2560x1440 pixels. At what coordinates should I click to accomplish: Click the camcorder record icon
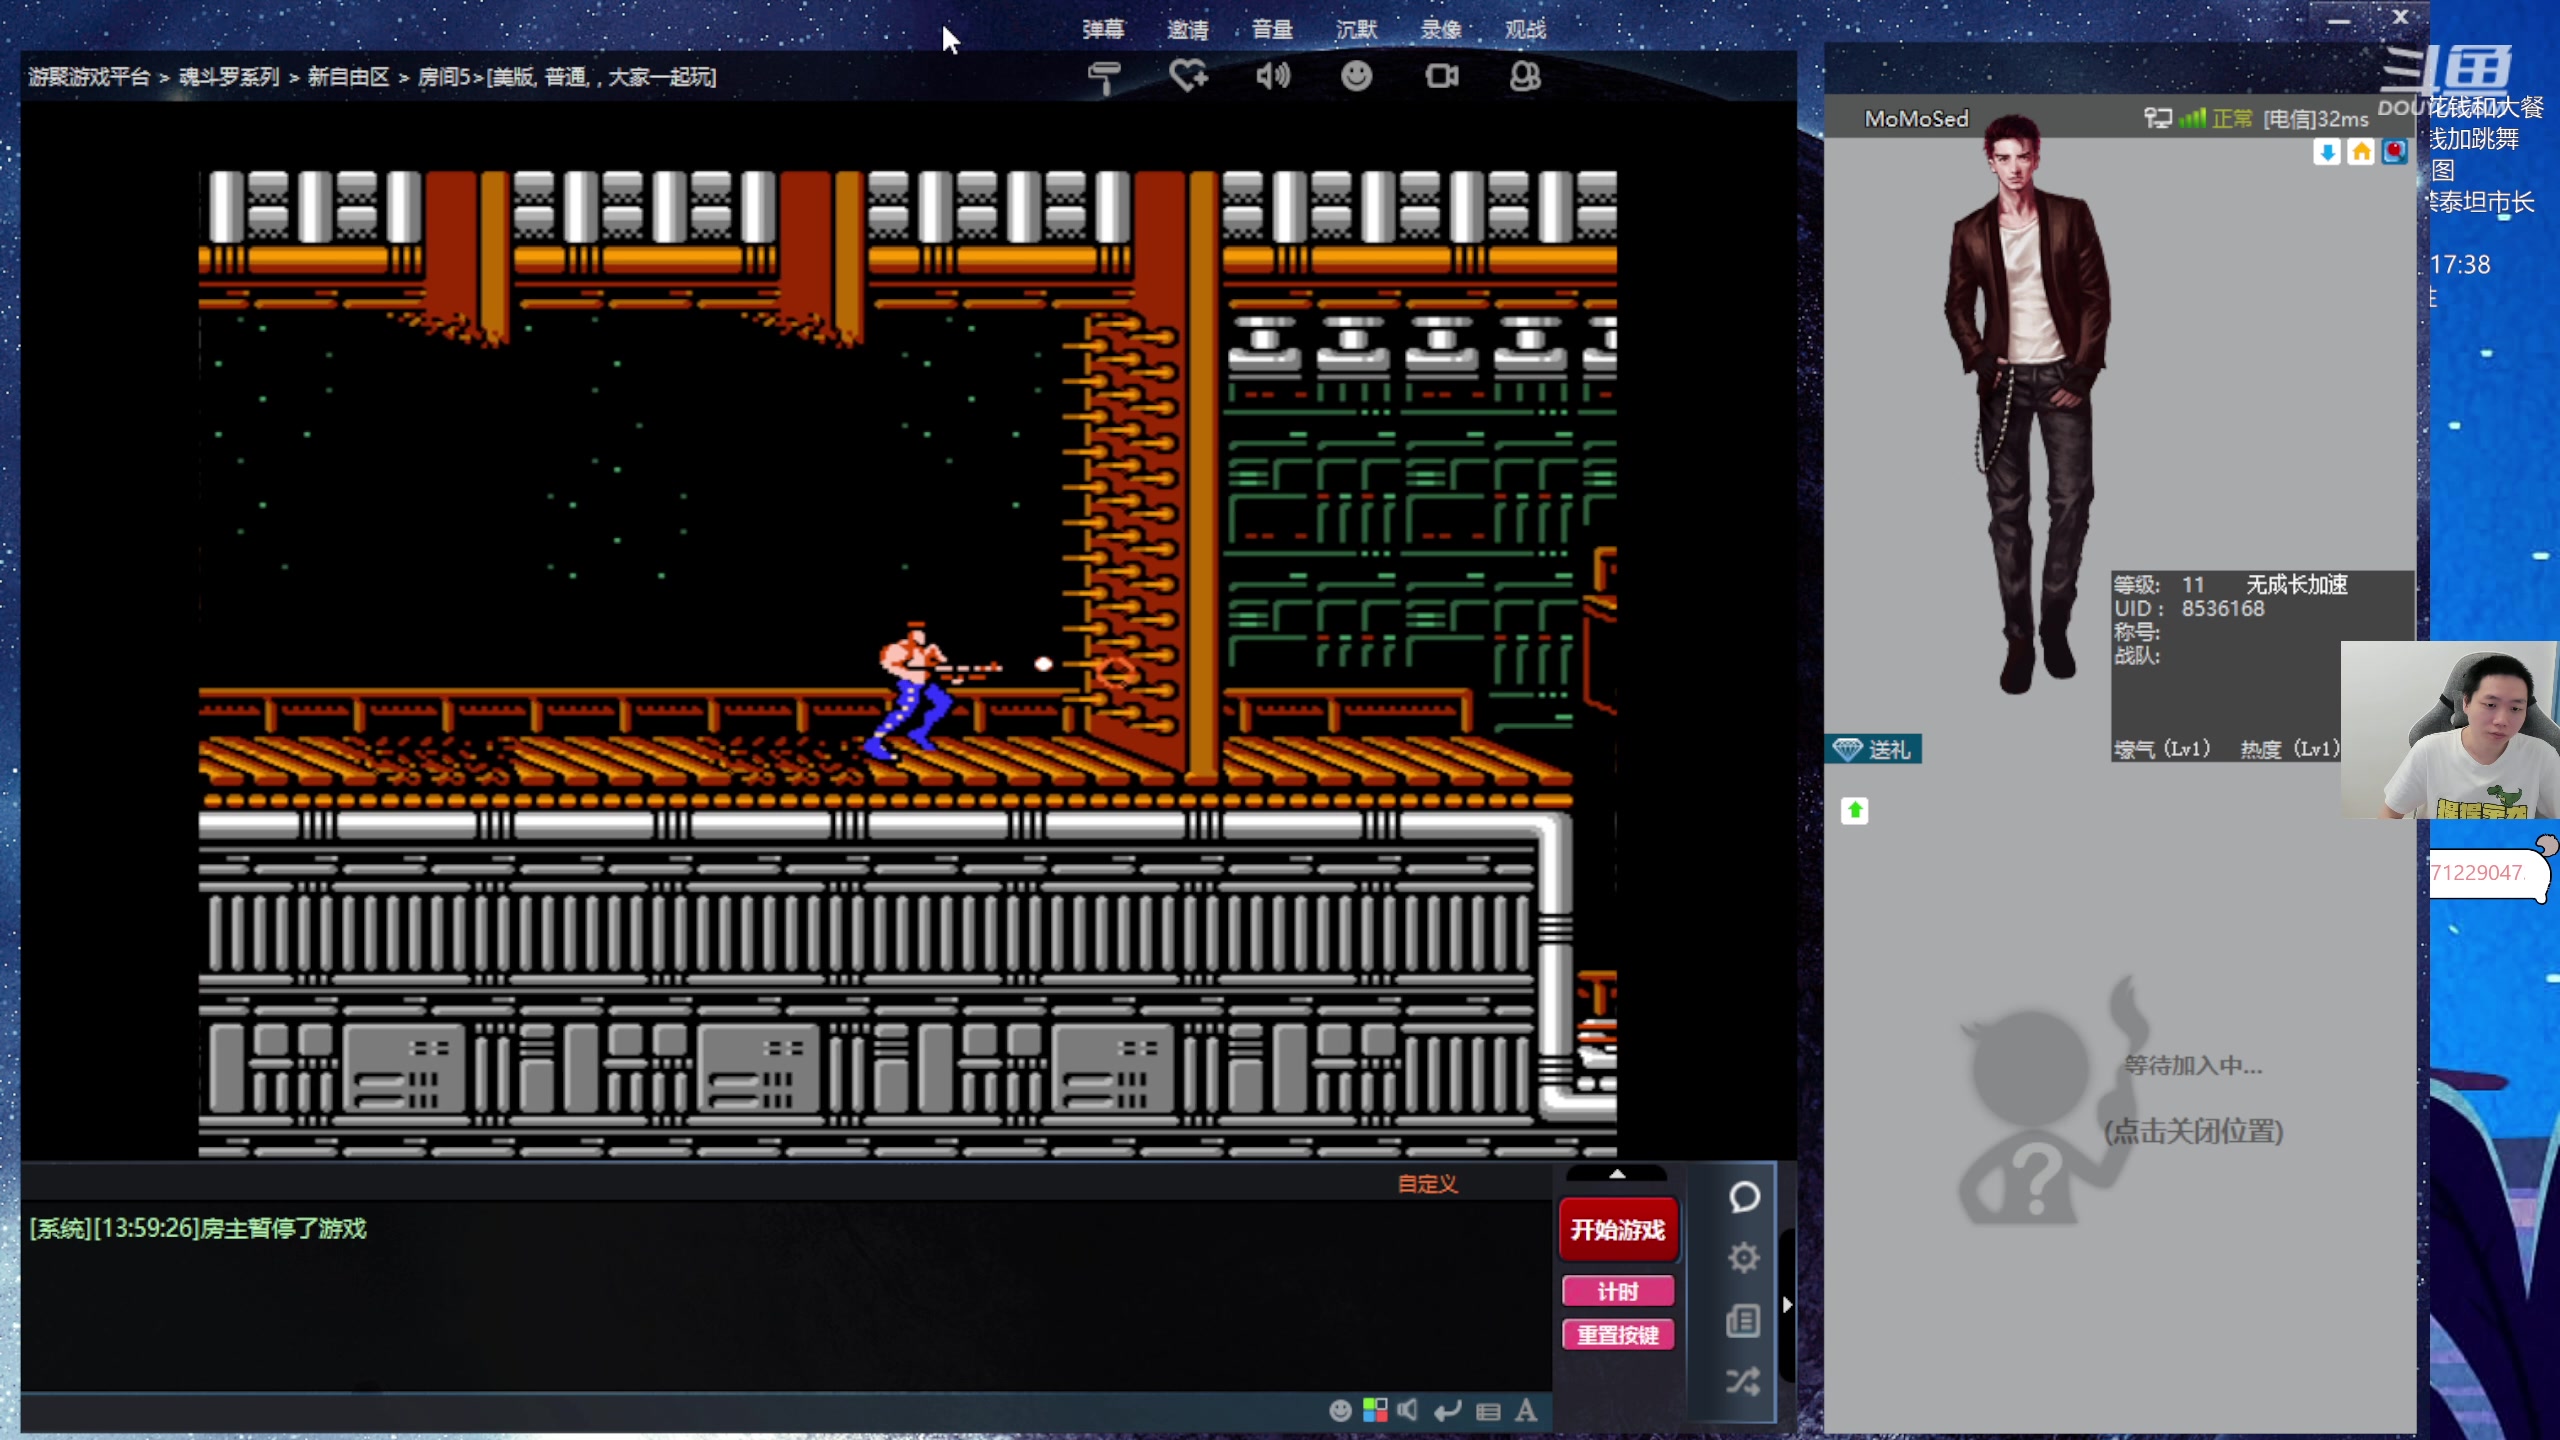click(x=1441, y=76)
